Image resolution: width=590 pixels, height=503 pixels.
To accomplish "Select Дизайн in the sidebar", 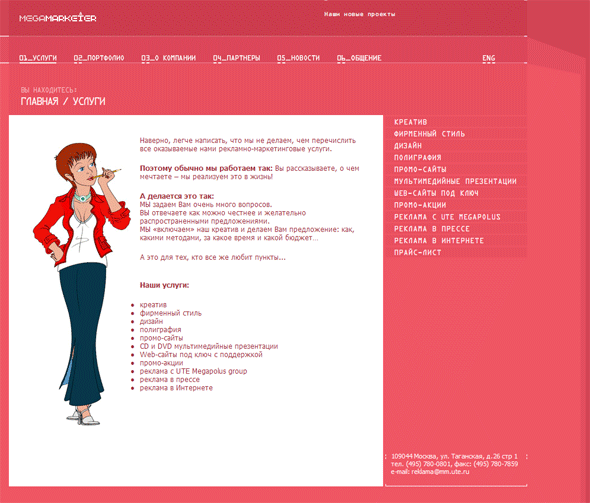I will pos(408,146).
